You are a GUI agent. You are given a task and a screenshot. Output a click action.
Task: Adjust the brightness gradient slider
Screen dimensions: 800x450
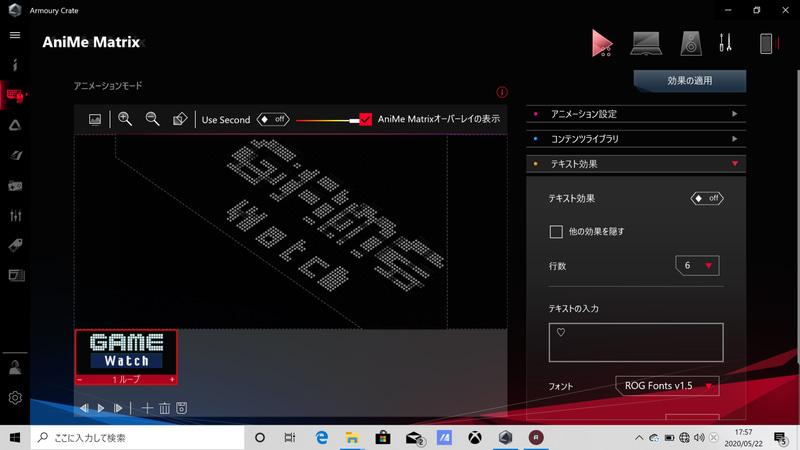click(x=327, y=120)
